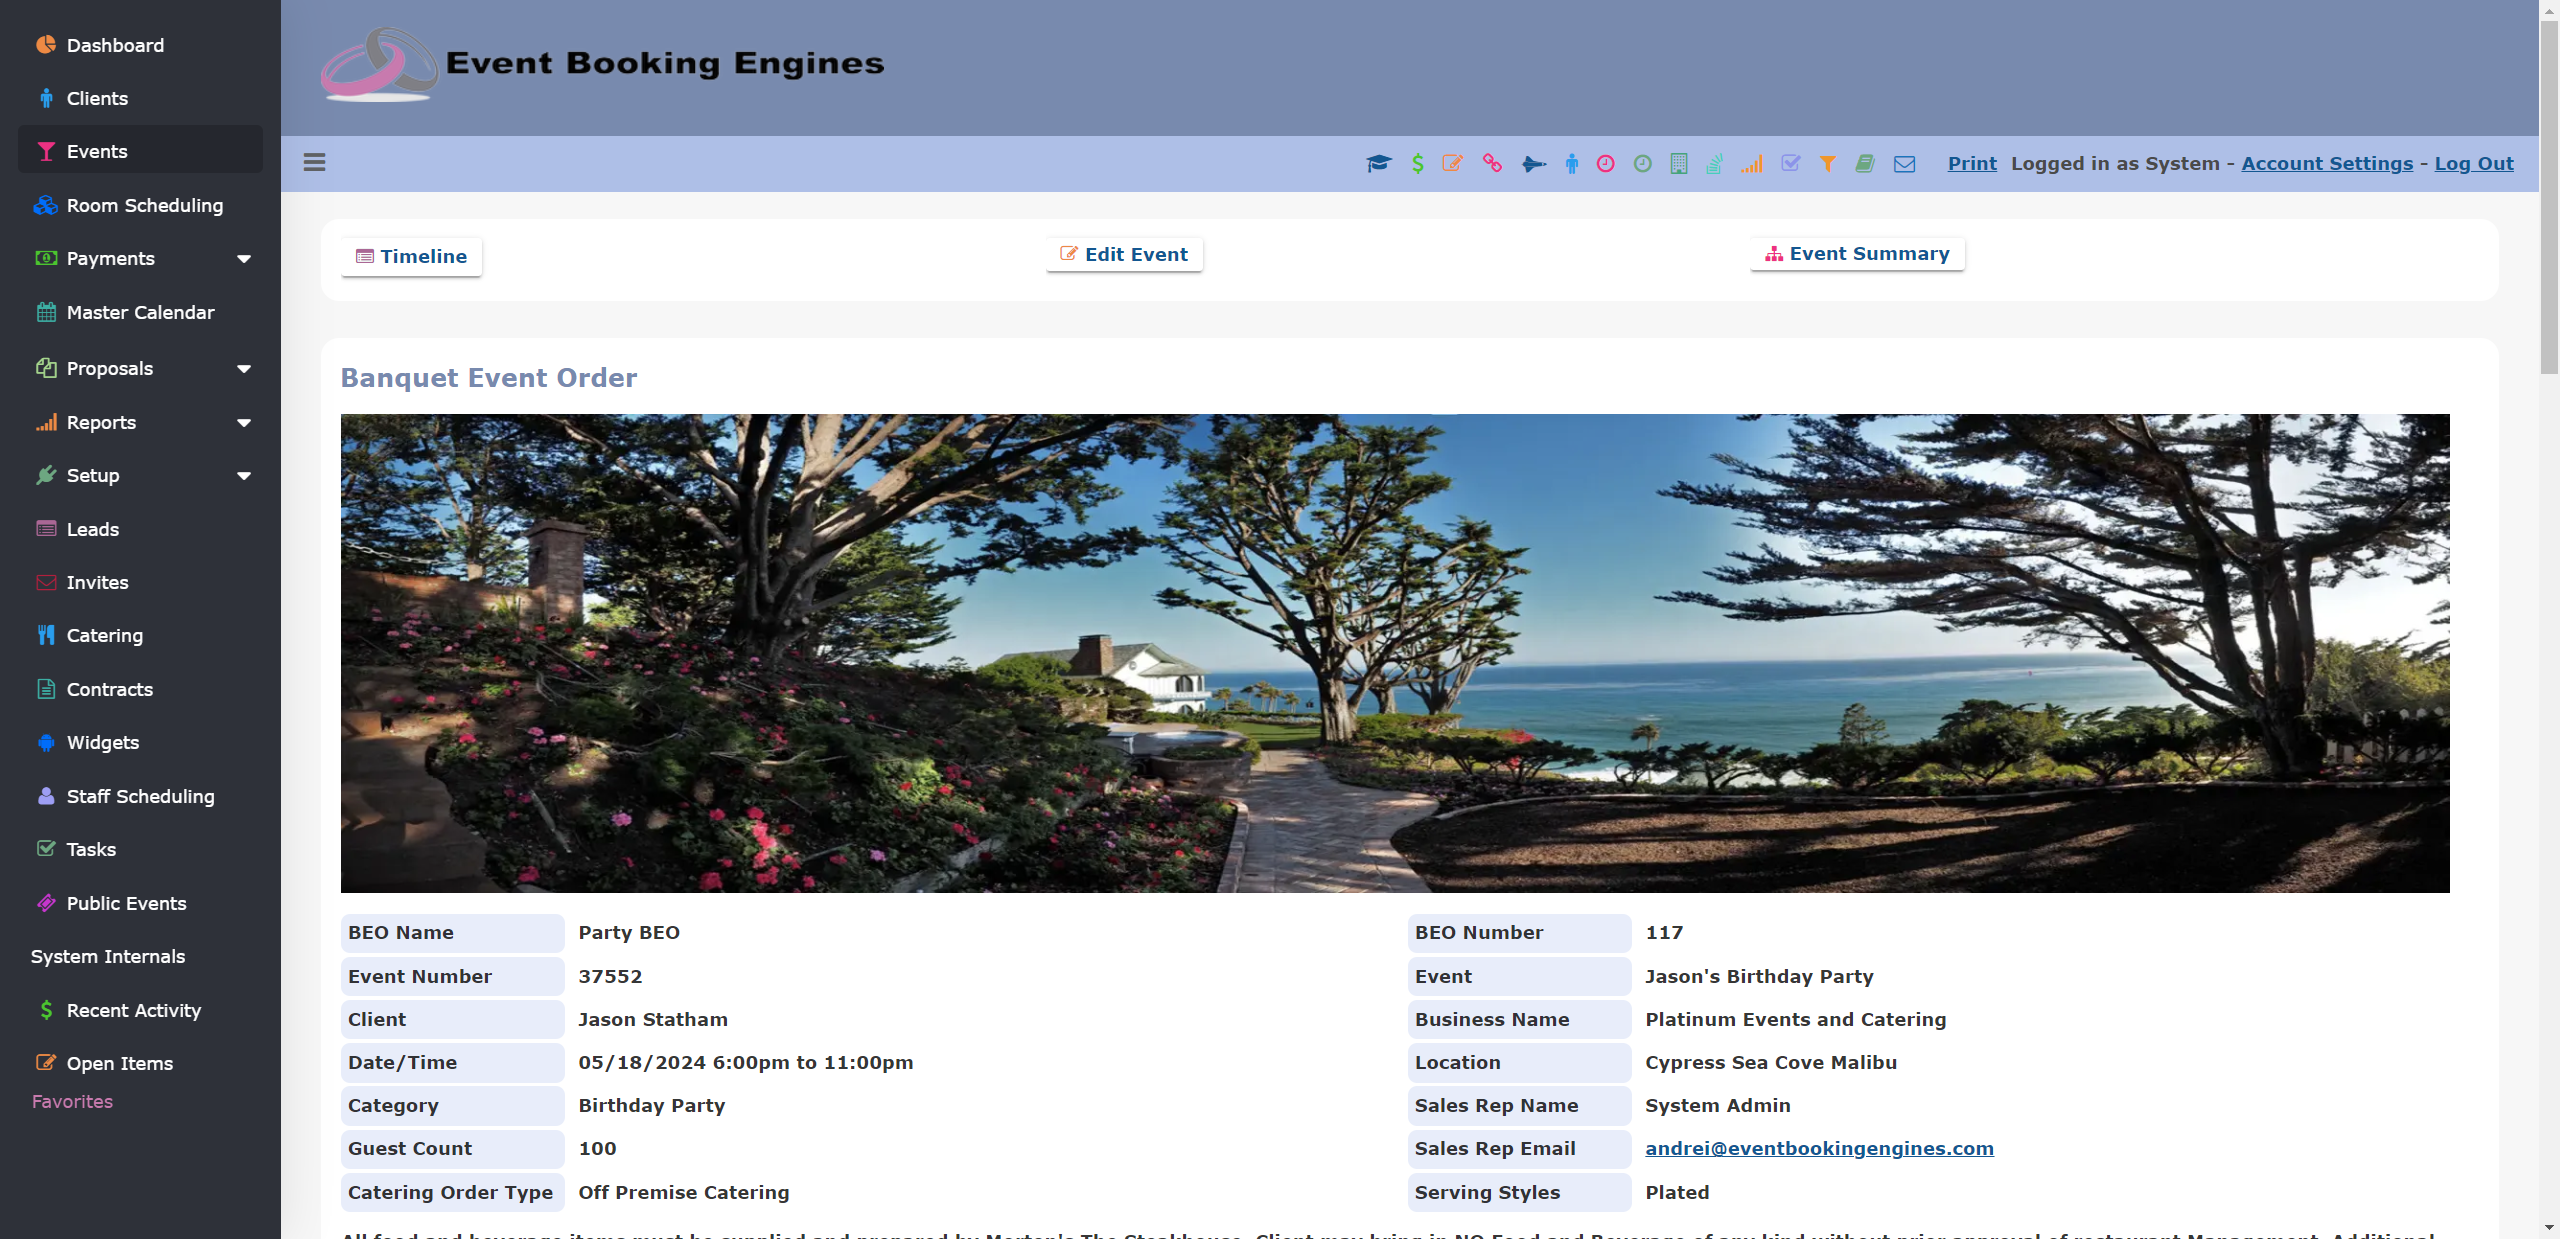Click the pink chain link toolbar icon
Image resolution: width=2560 pixels, height=1239 pixels.
coord(1492,163)
